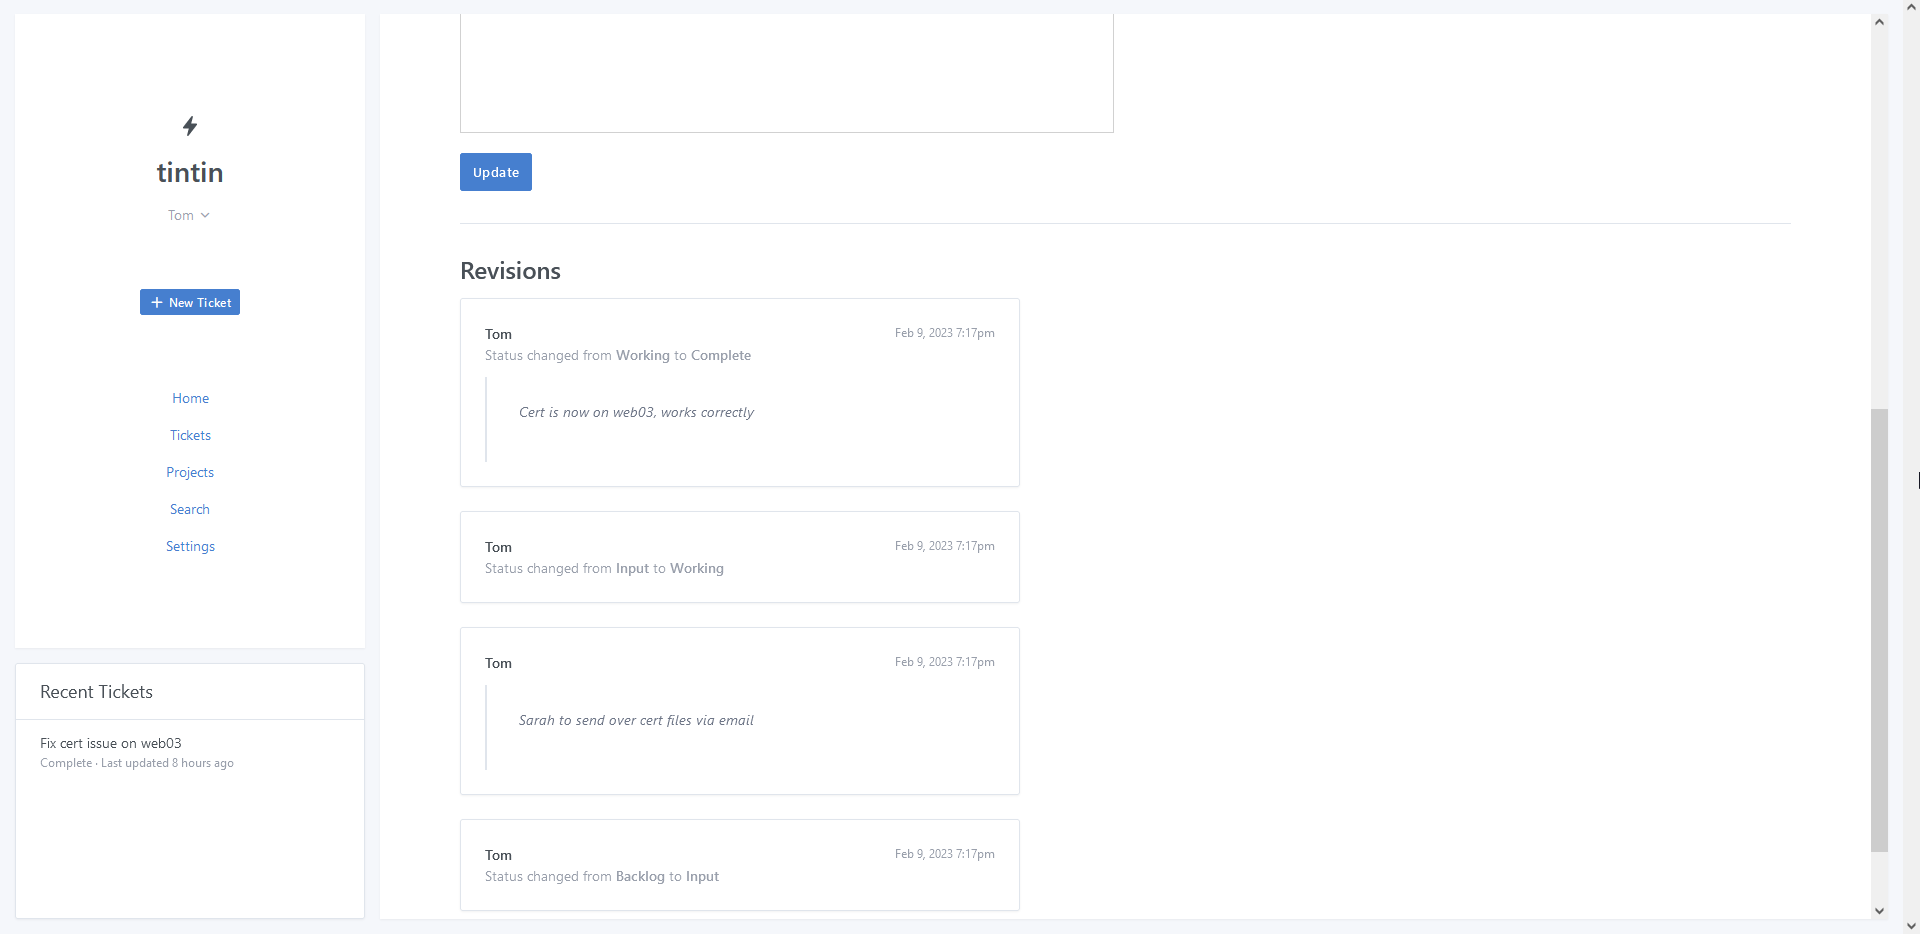Click the Sarah to send over cert files comment
Image resolution: width=1920 pixels, height=934 pixels.
coord(636,720)
